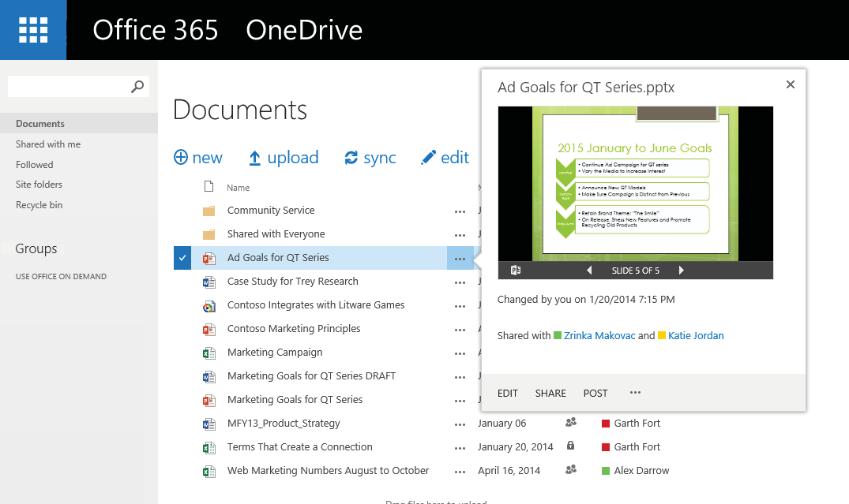The height and width of the screenshot is (504, 849).
Task: Click the PowerPoint menu icon in preview bar
Action: pyautogui.click(x=515, y=270)
